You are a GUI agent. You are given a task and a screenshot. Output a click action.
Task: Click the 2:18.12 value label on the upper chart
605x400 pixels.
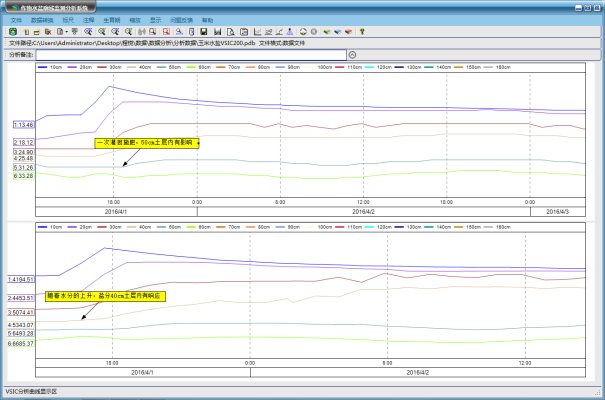(24, 142)
